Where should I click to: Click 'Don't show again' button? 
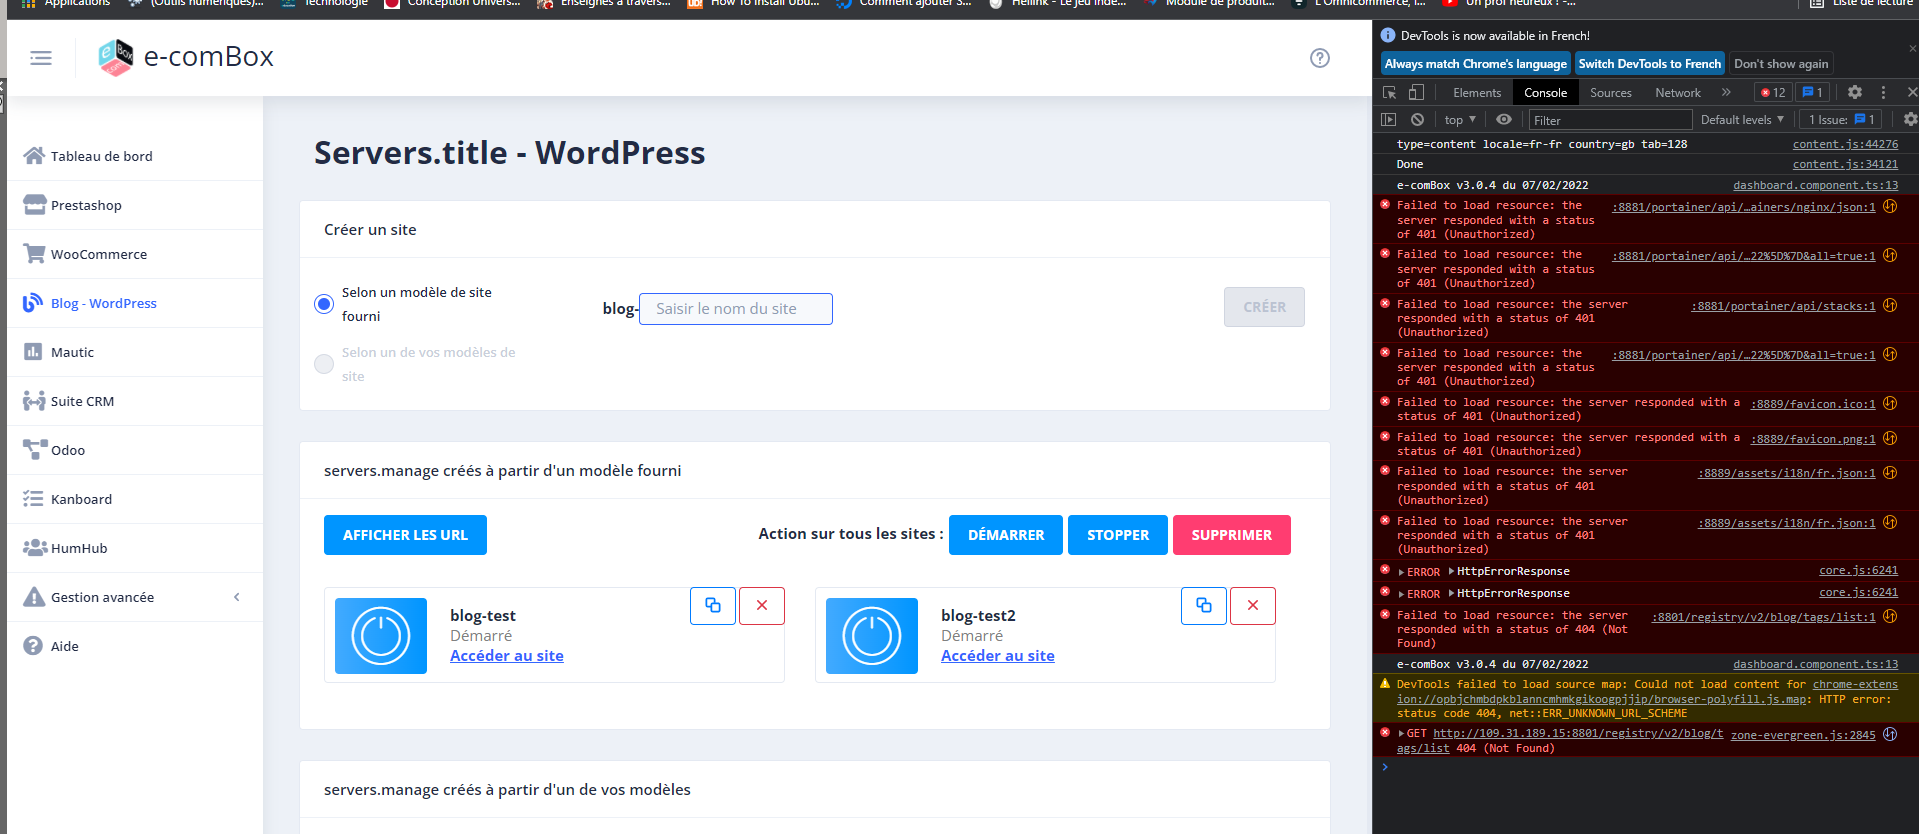tap(1781, 63)
